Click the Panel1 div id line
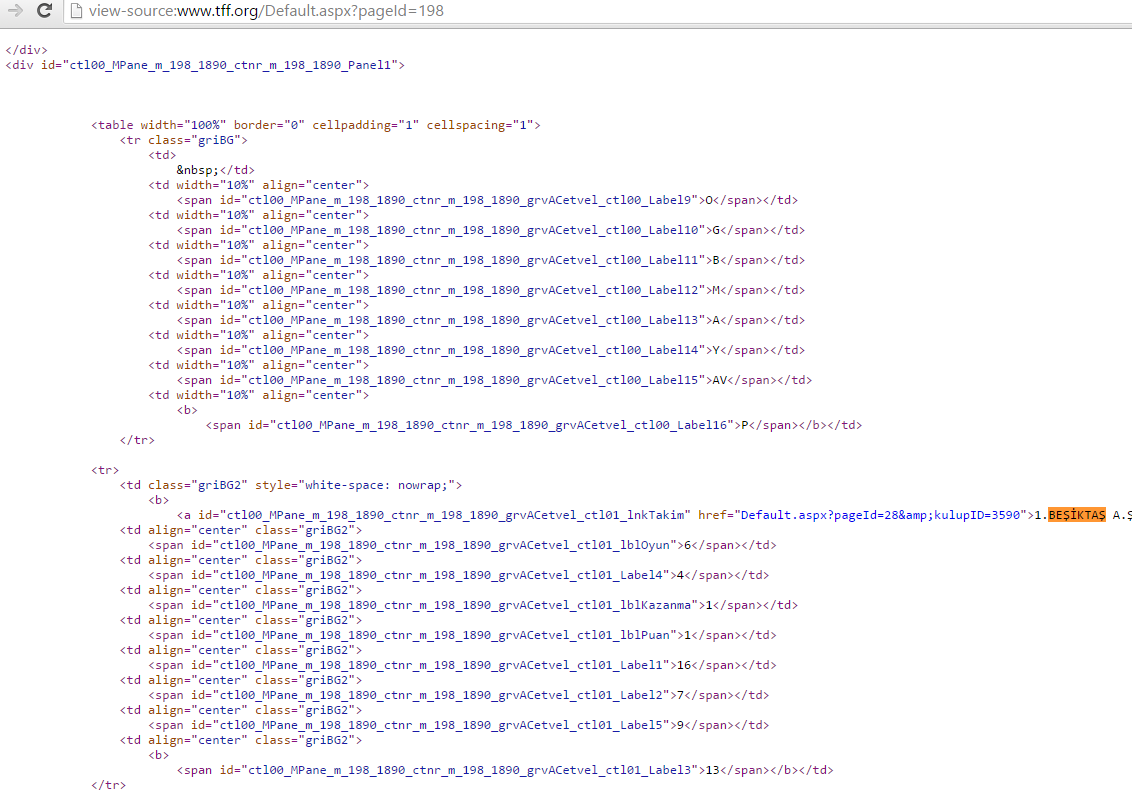 205,65
